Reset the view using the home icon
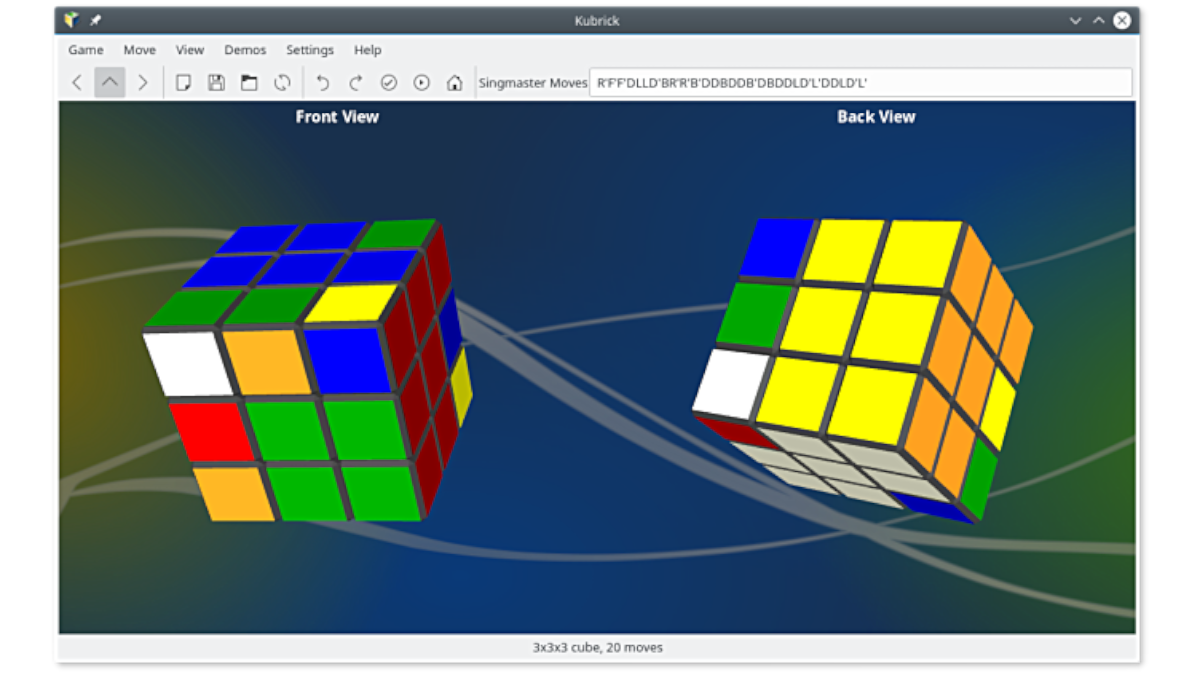Screen dimensions: 1200x675 (455, 82)
